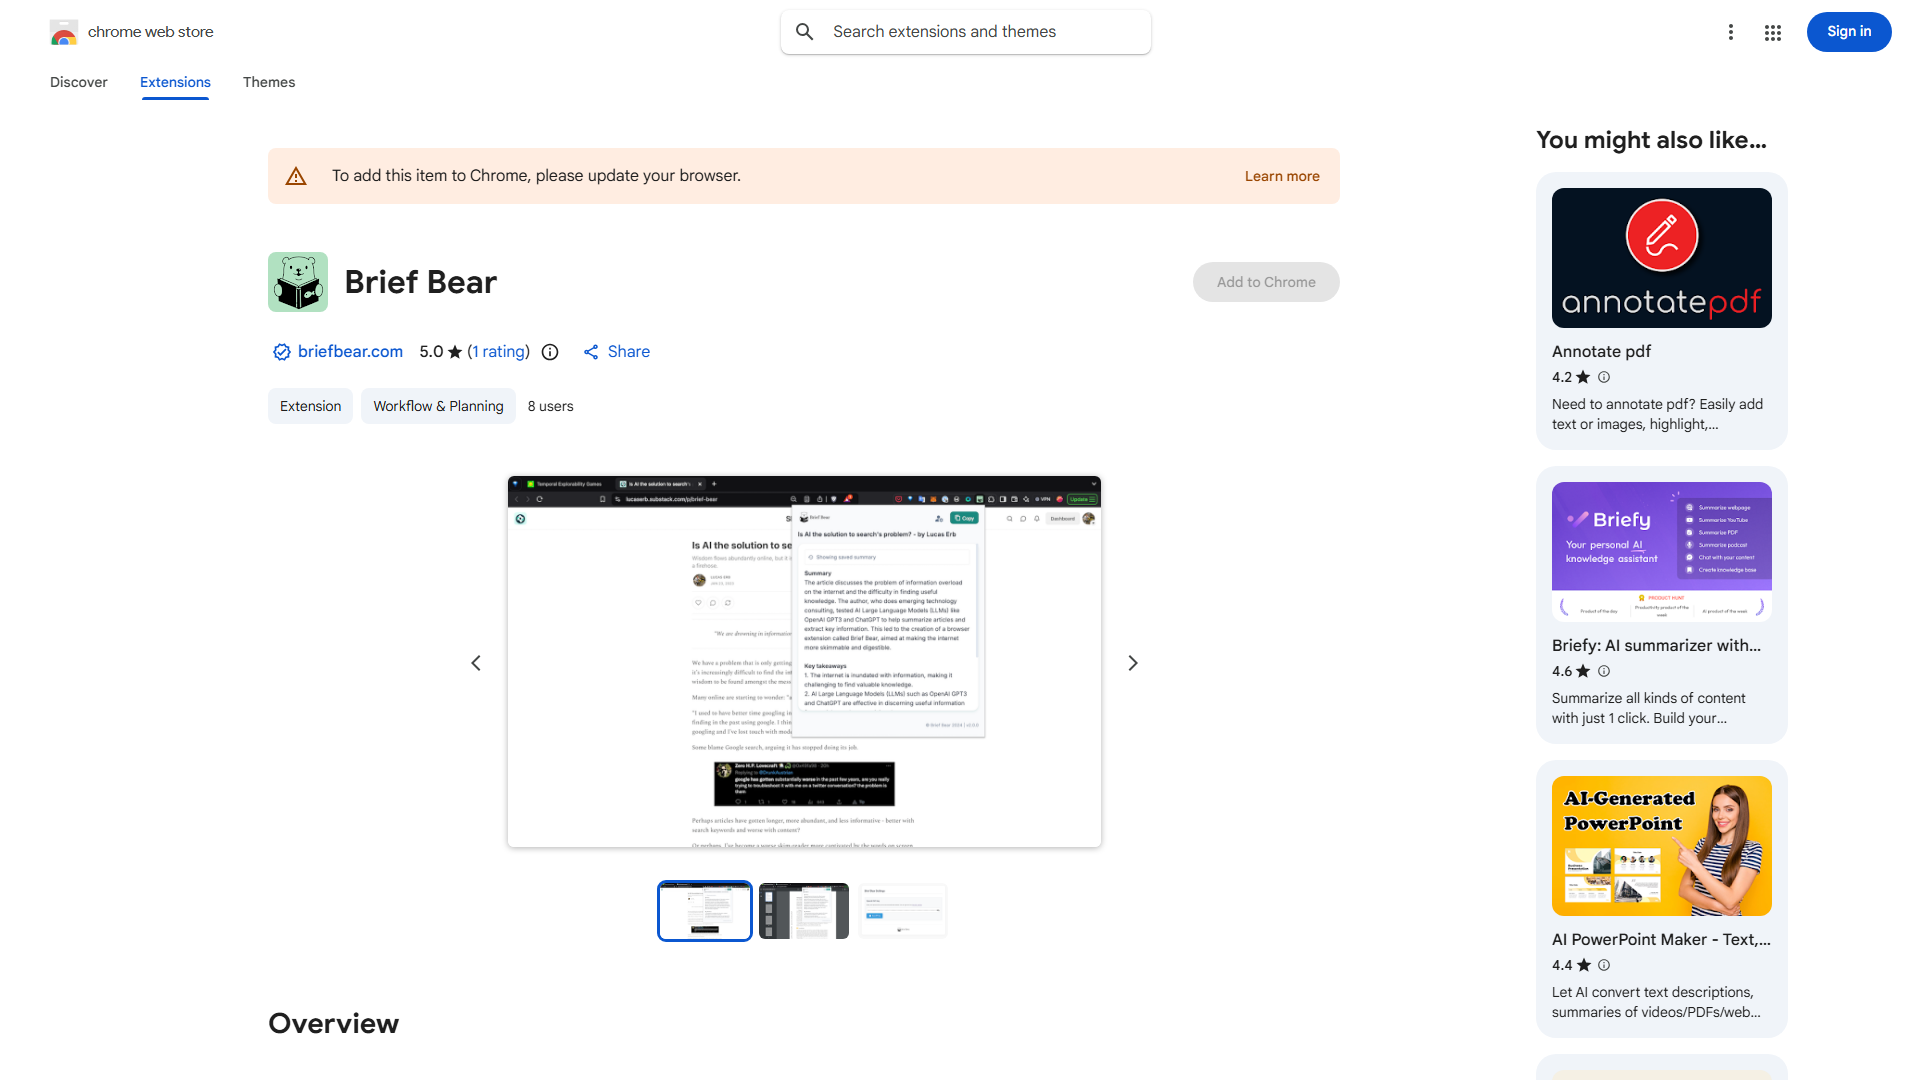This screenshot has width=1920, height=1080.
Task: Click the Chrome Web Store logo
Action: (64, 31)
